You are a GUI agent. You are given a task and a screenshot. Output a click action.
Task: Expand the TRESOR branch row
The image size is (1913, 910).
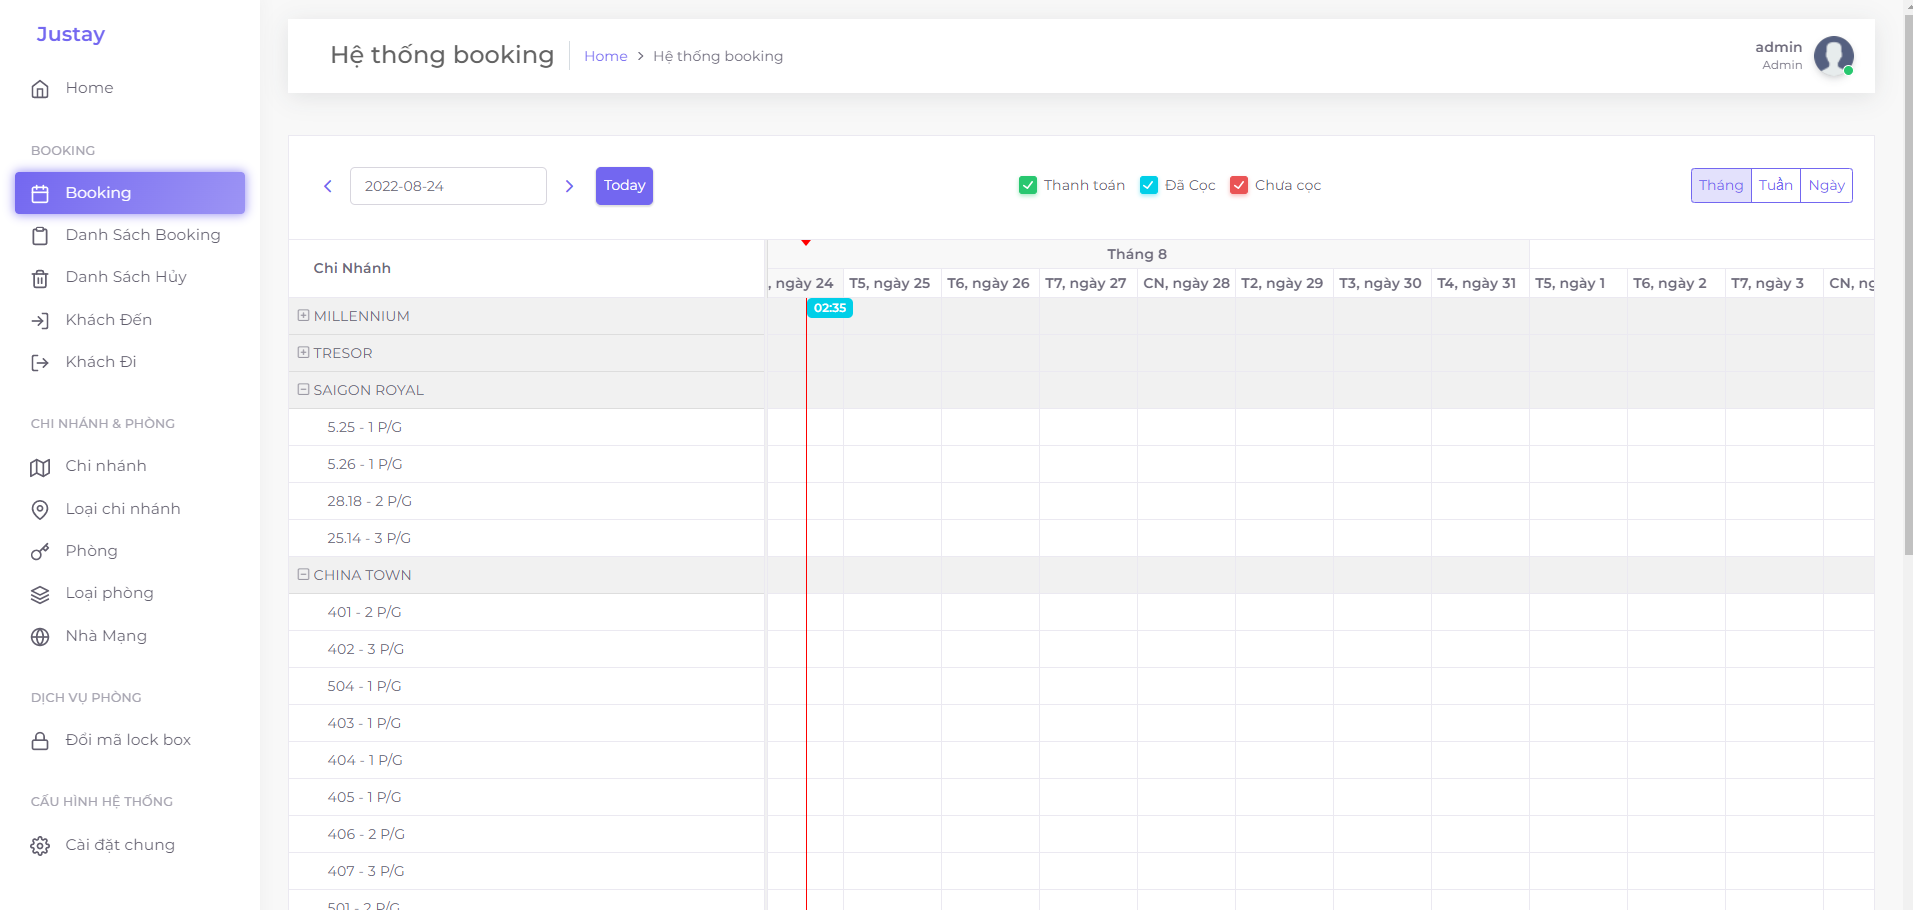[x=303, y=352]
